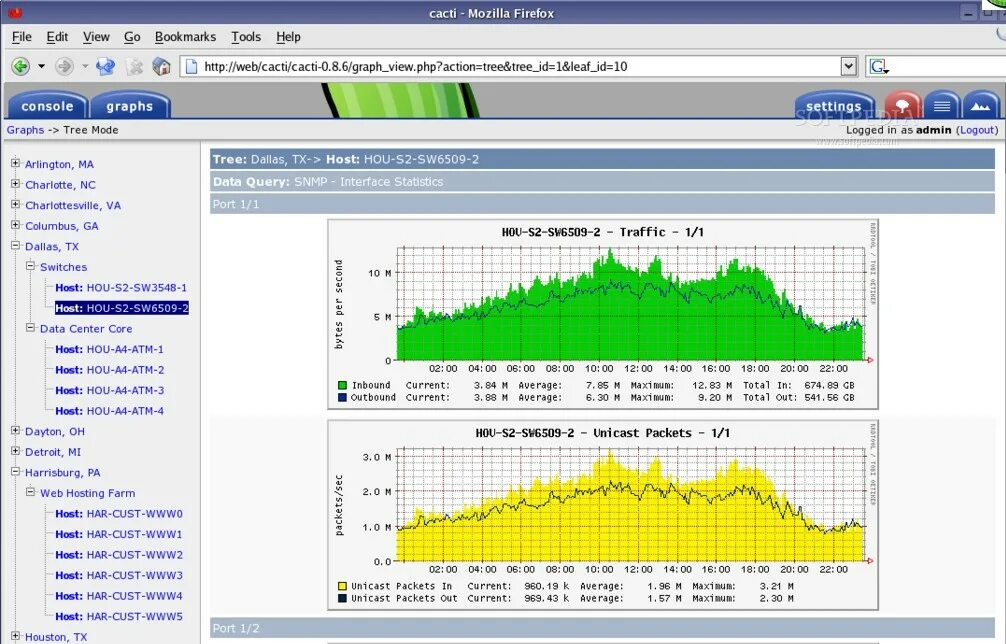Click the Logout link
1006x644 pixels.
point(977,130)
